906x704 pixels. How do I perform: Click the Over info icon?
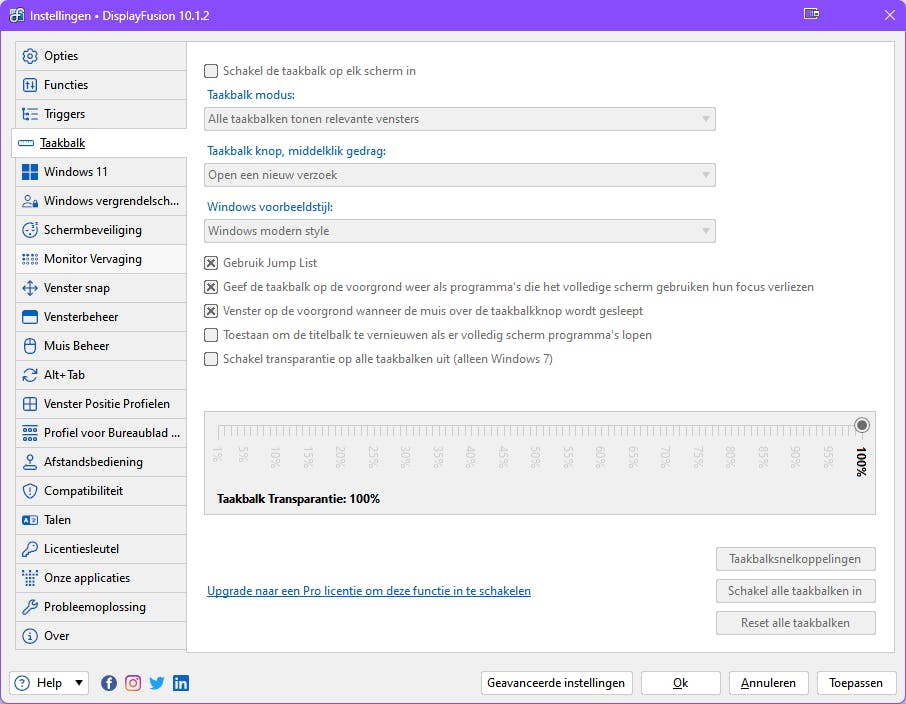(29, 636)
